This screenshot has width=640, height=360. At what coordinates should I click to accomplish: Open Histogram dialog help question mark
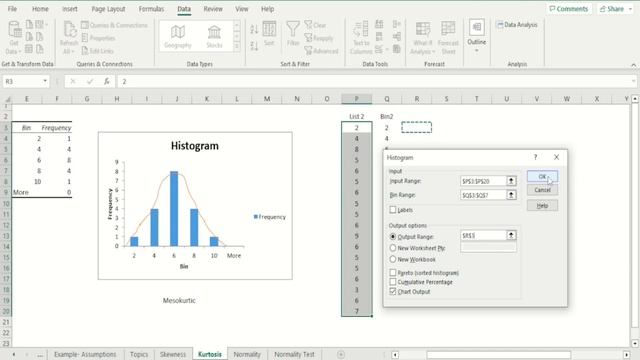pyautogui.click(x=536, y=157)
